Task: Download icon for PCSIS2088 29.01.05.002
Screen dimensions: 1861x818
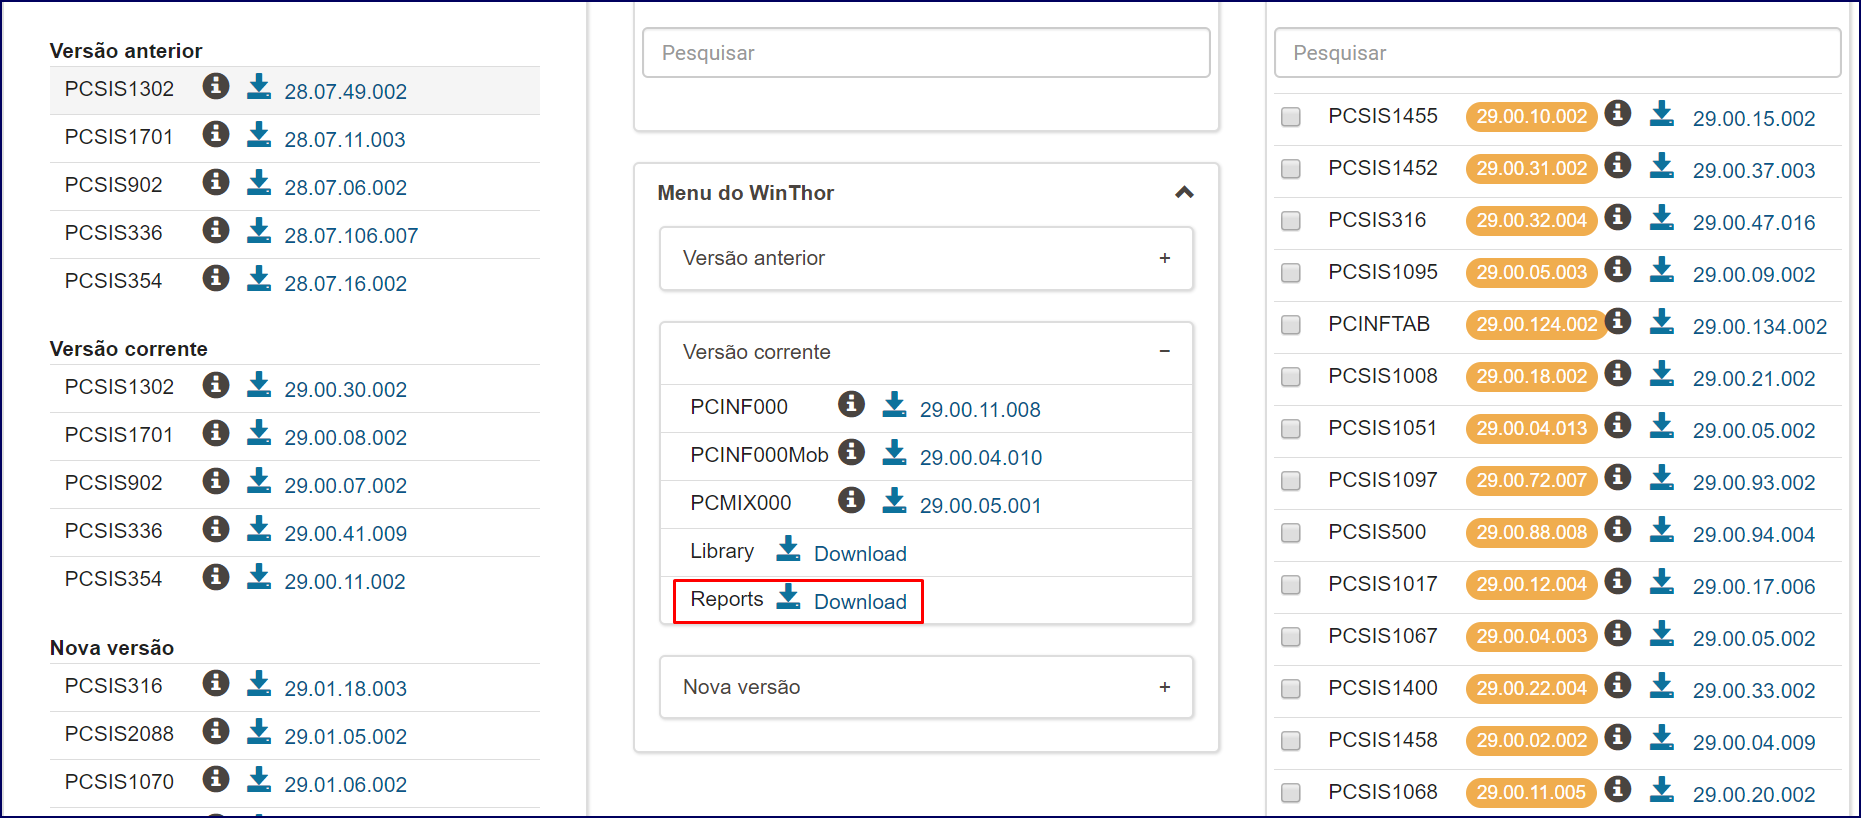Action: [x=259, y=731]
